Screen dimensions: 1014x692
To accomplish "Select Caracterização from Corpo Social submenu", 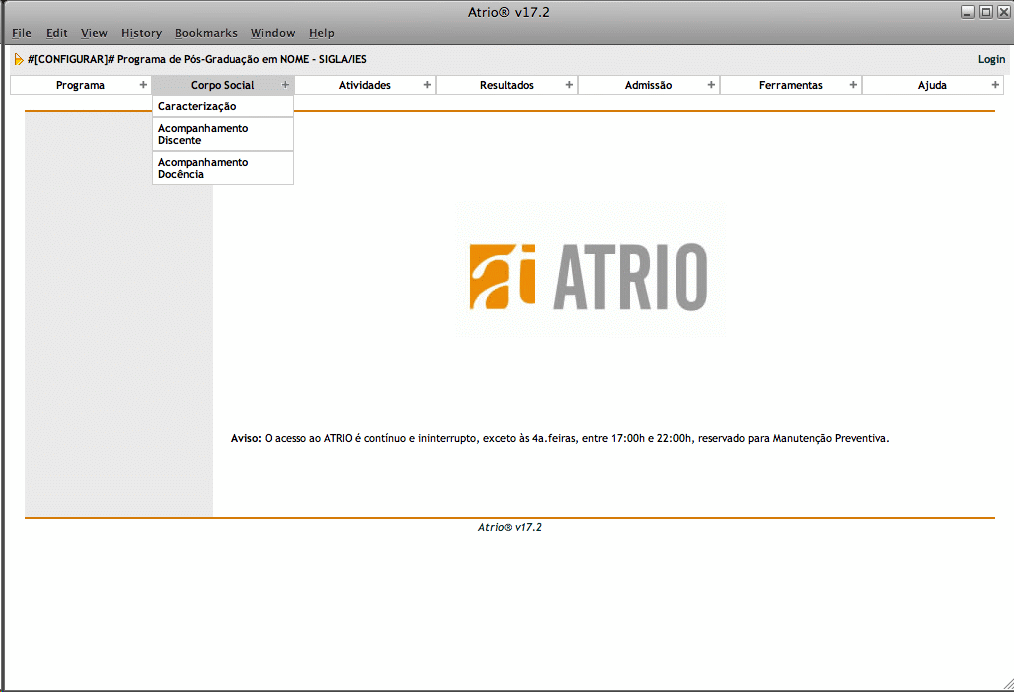I will pos(197,106).
